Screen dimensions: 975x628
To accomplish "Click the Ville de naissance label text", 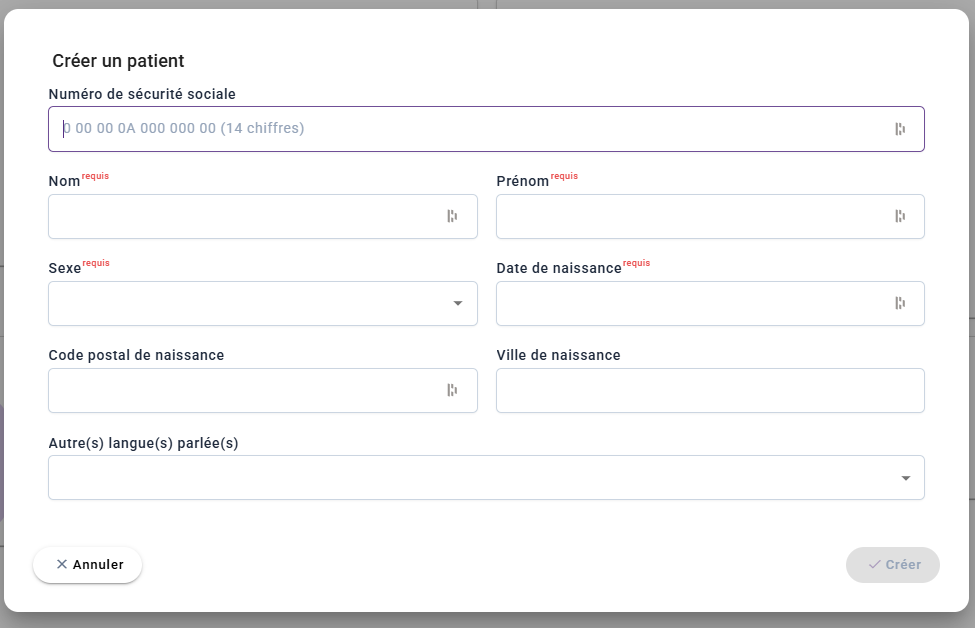I will 558,355.
